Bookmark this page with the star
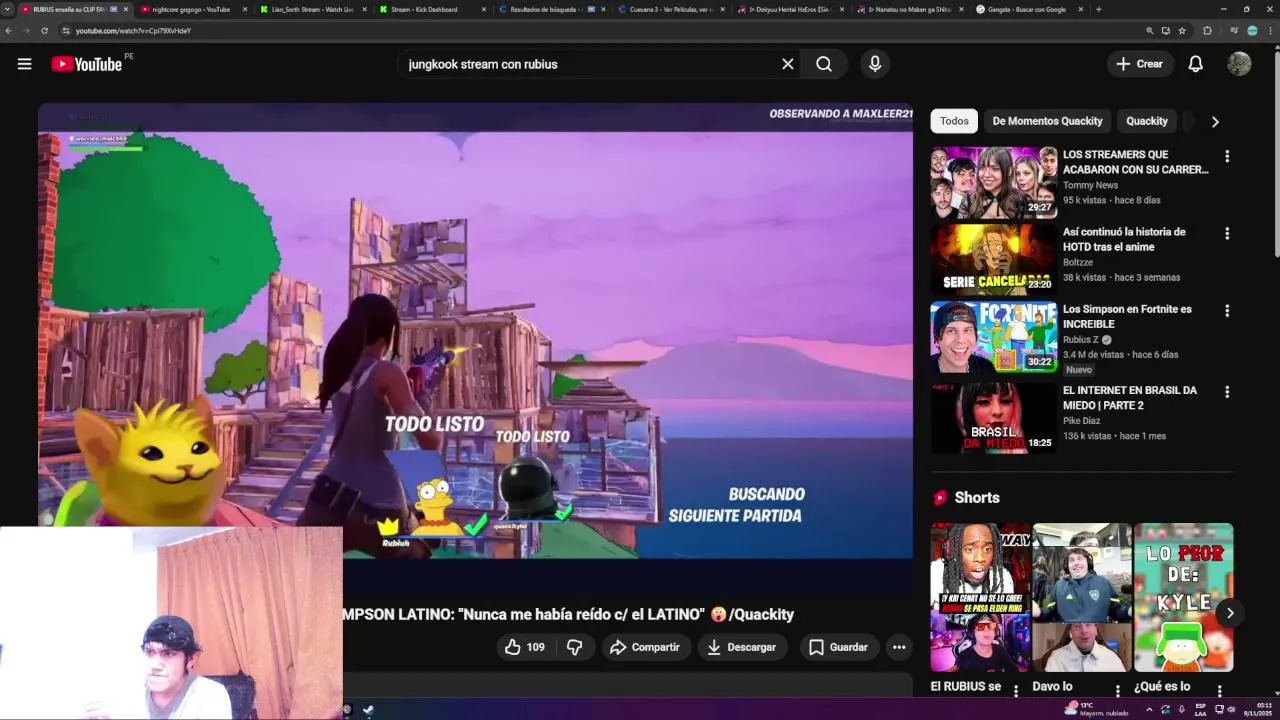This screenshot has width=1280, height=720. [1182, 31]
